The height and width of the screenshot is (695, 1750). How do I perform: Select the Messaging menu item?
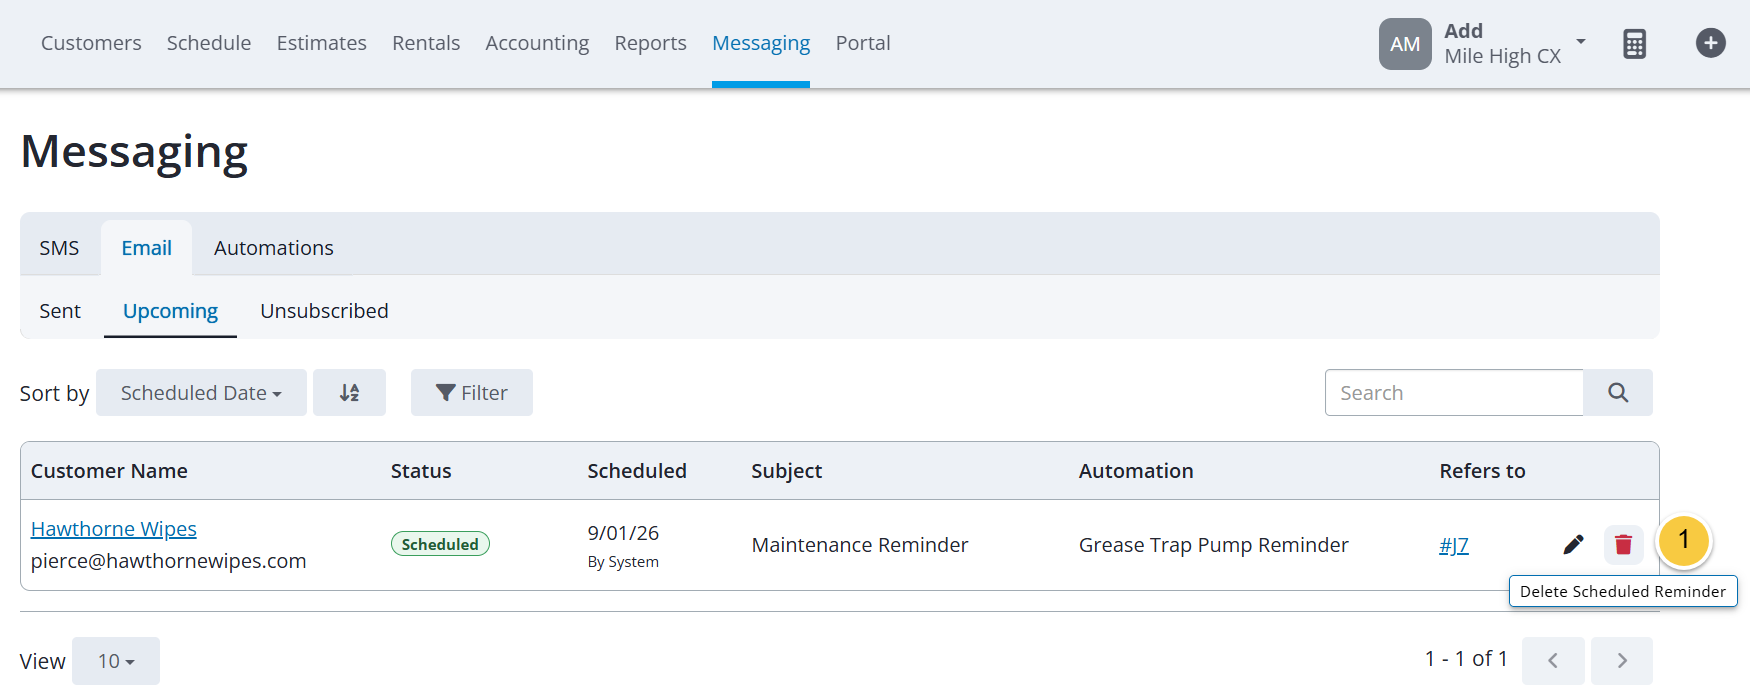761,43
